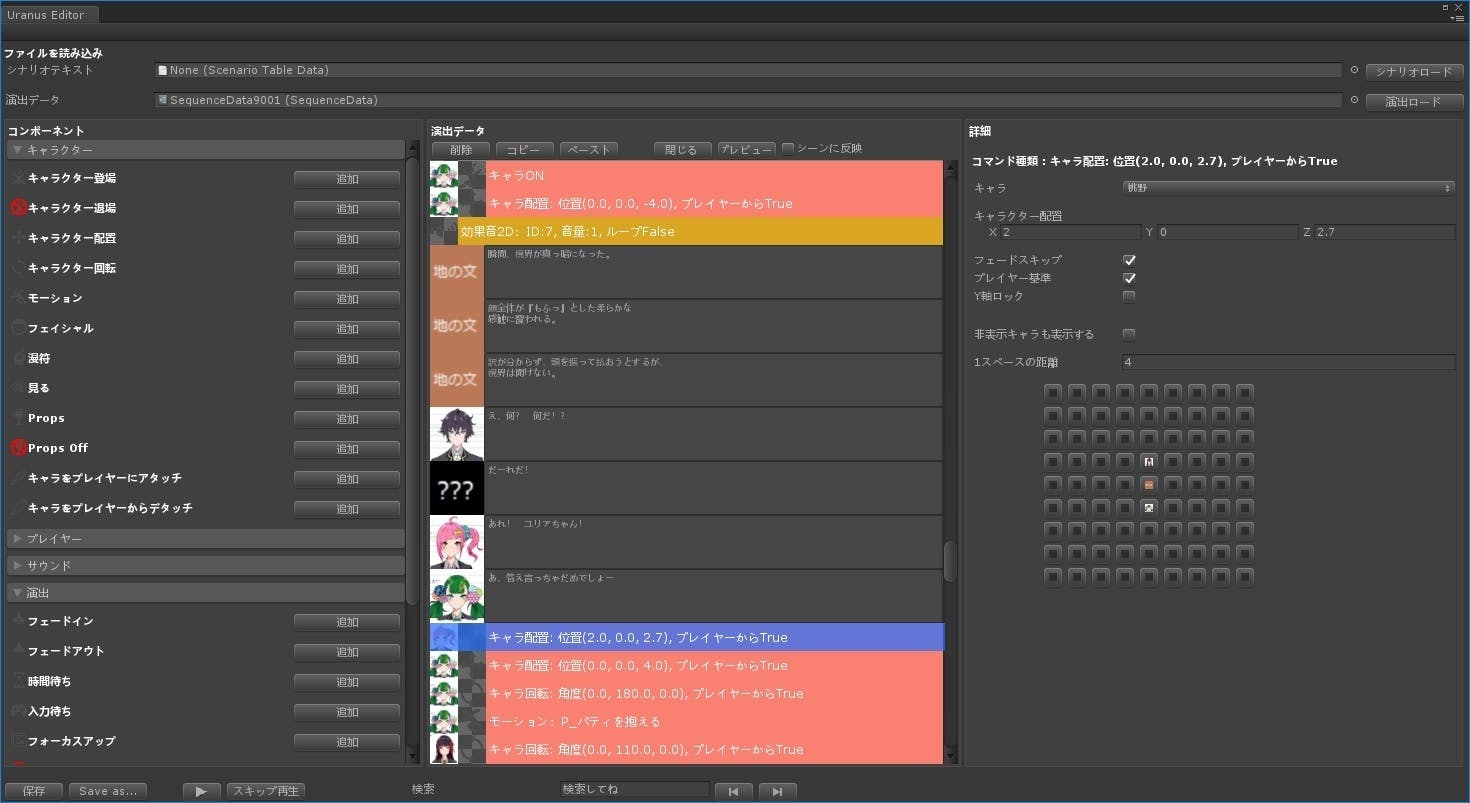Select the 効果音2D ID:7 command row
This screenshot has width=1470, height=803.
[x=700, y=231]
